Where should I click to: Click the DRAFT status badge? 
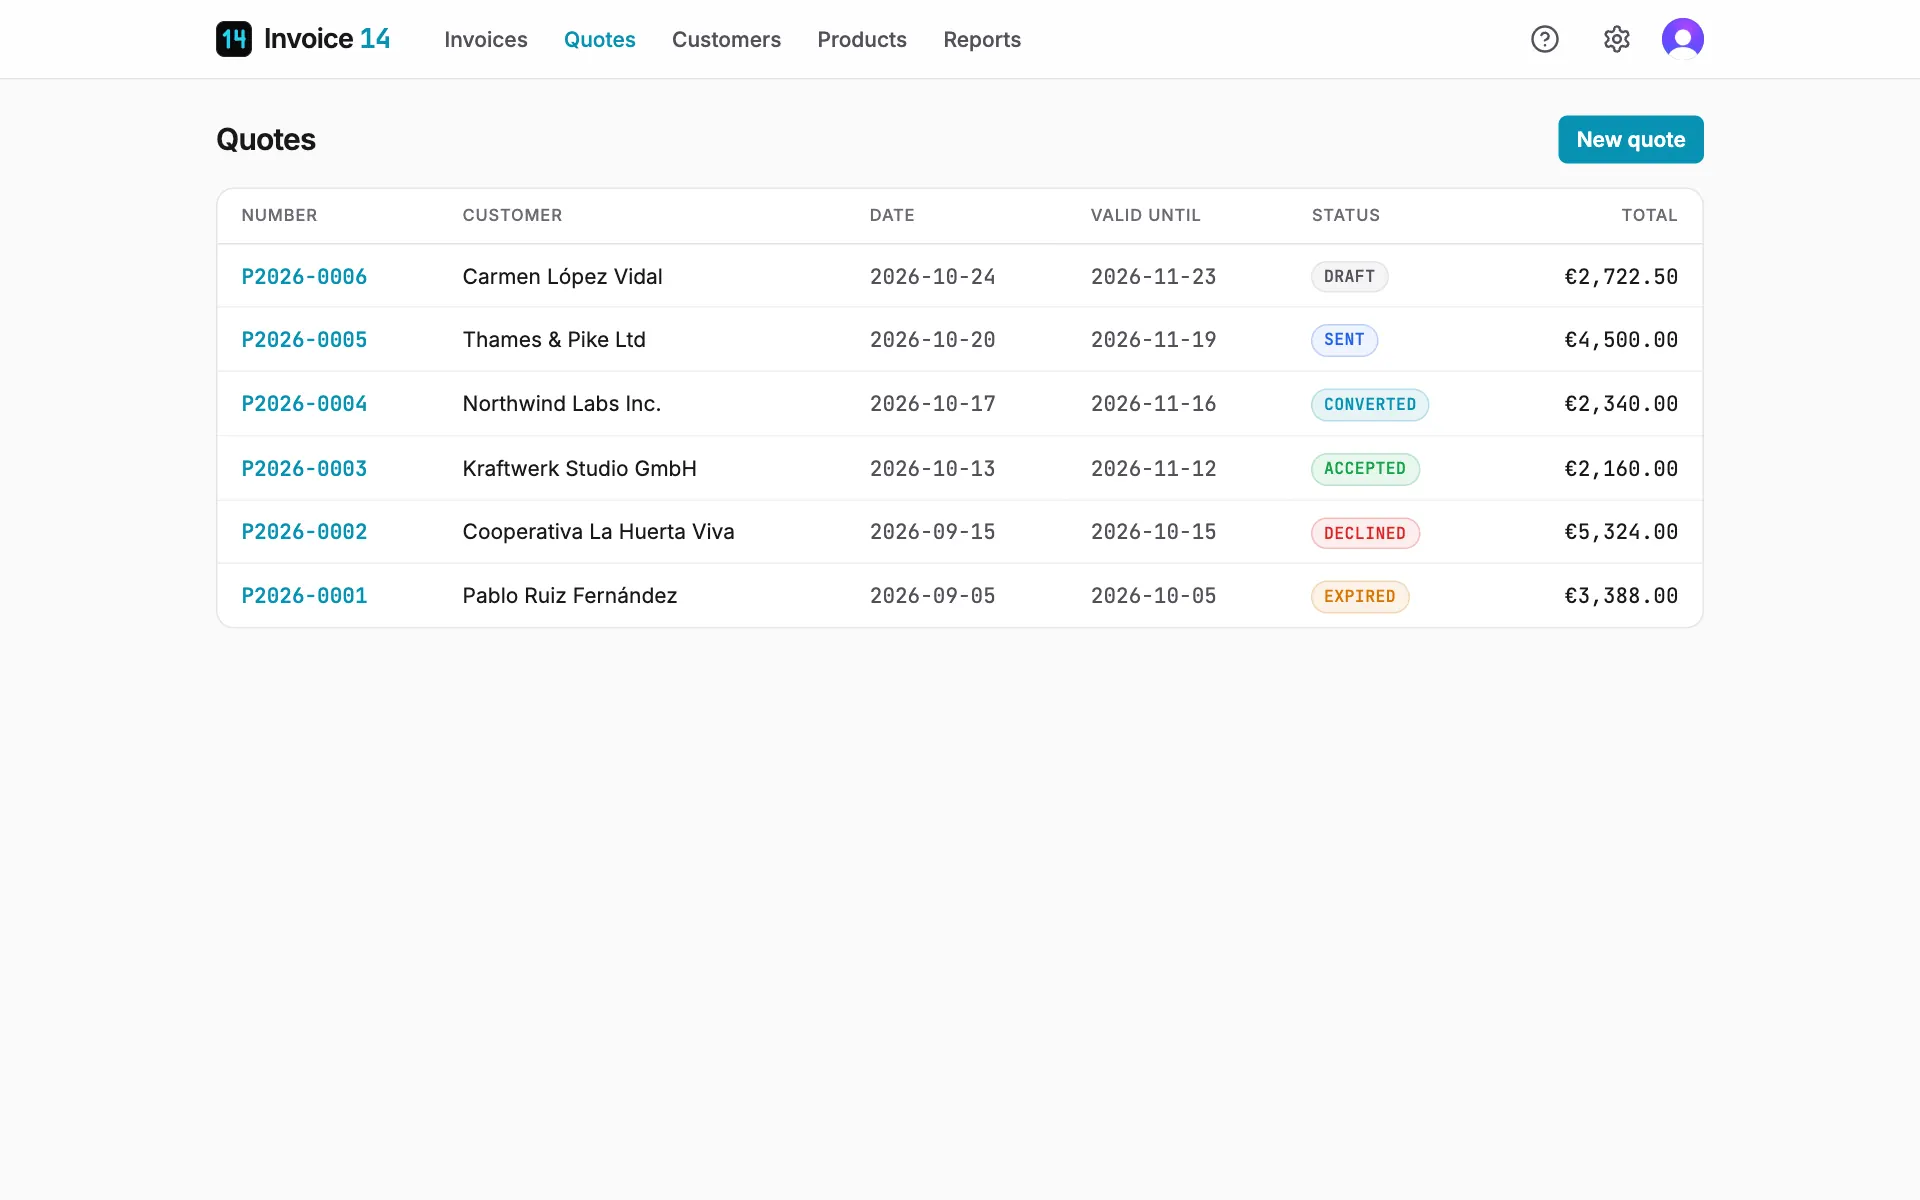1349,276
